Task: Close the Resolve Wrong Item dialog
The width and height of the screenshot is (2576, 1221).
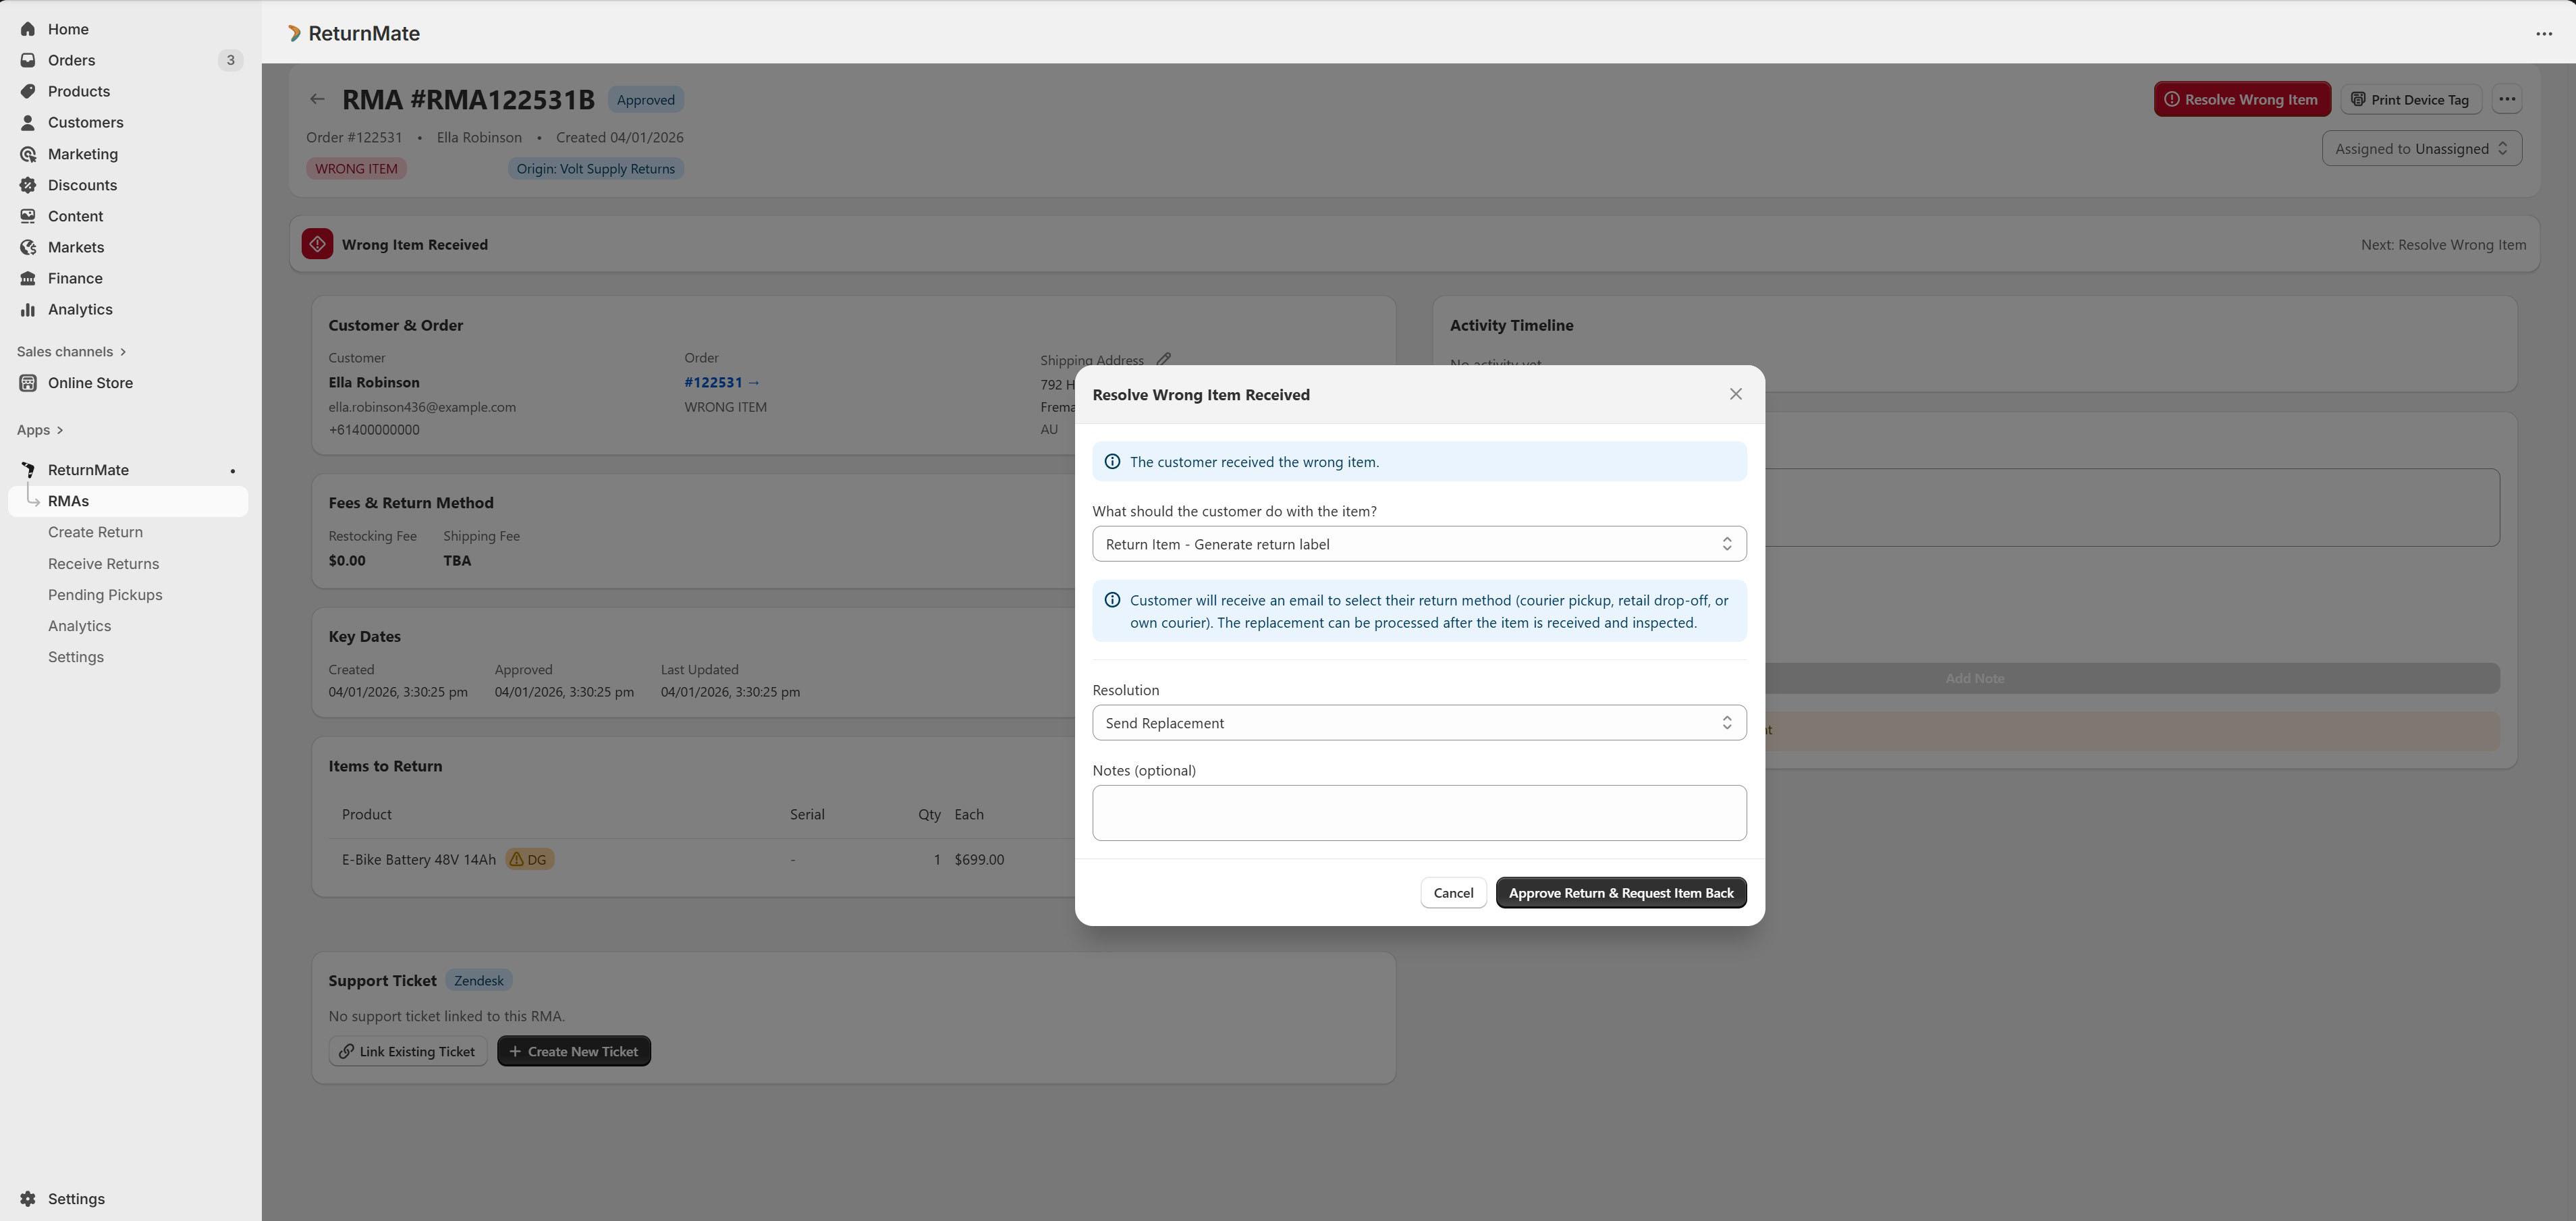Action: pos(1735,394)
